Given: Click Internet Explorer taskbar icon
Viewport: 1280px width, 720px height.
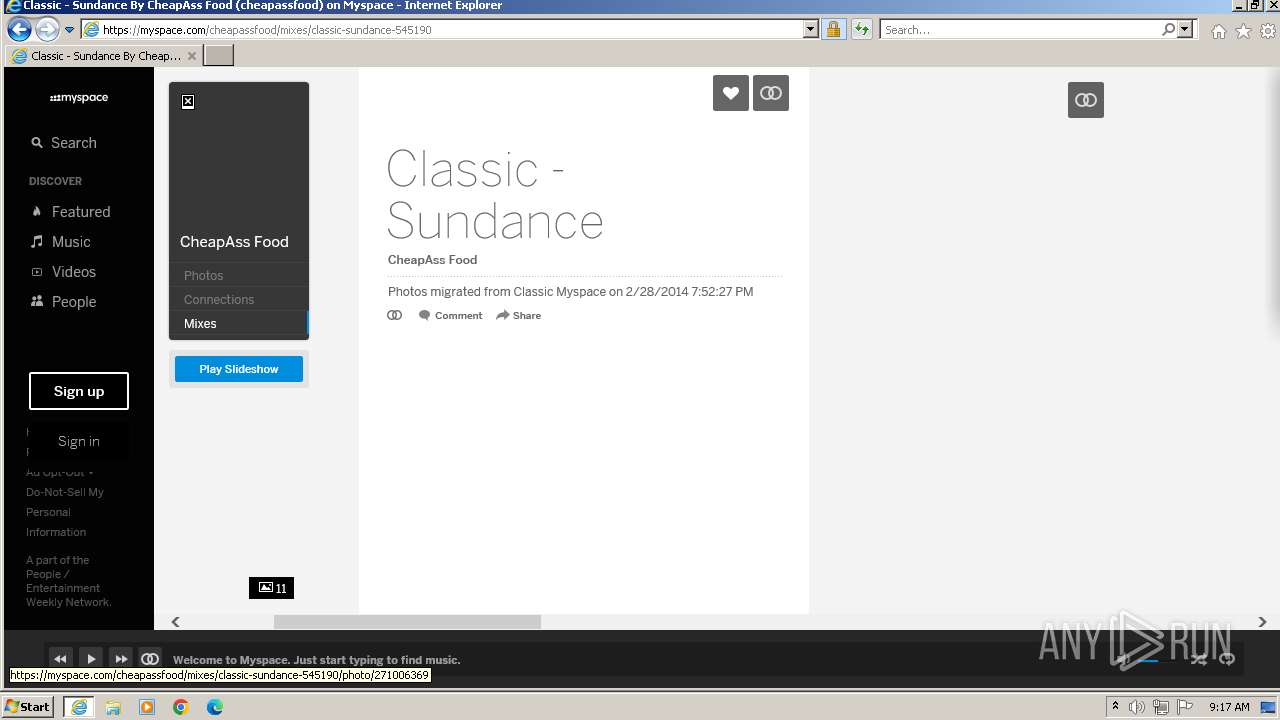Looking at the screenshot, I should (79, 707).
